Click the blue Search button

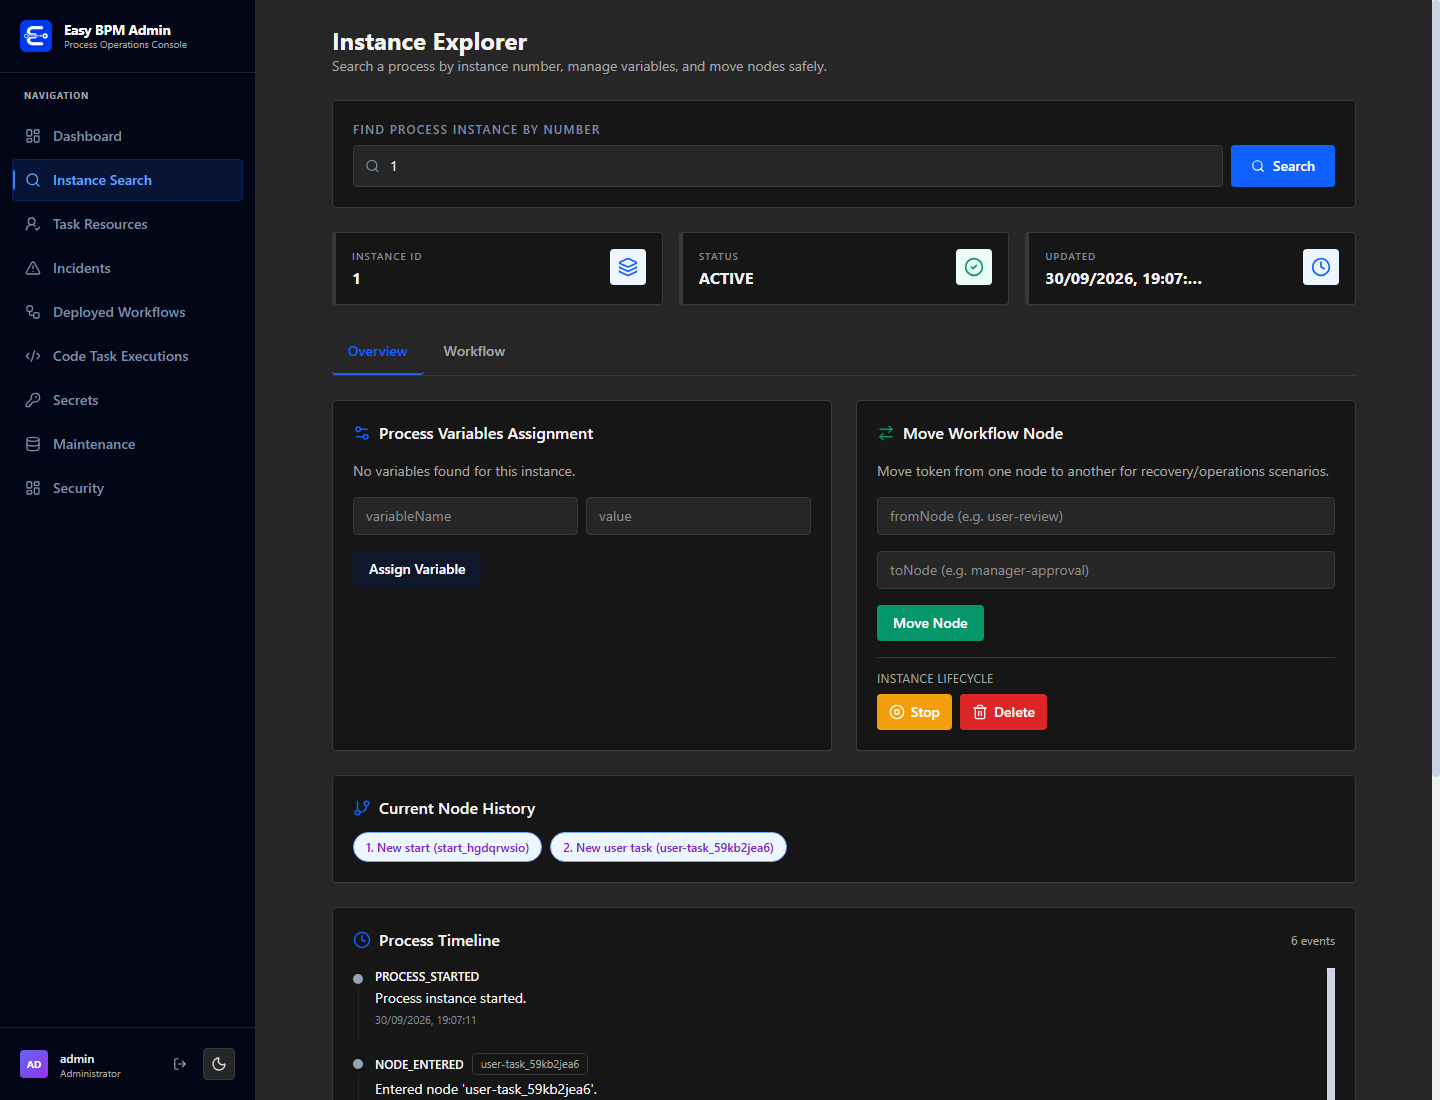pos(1283,166)
